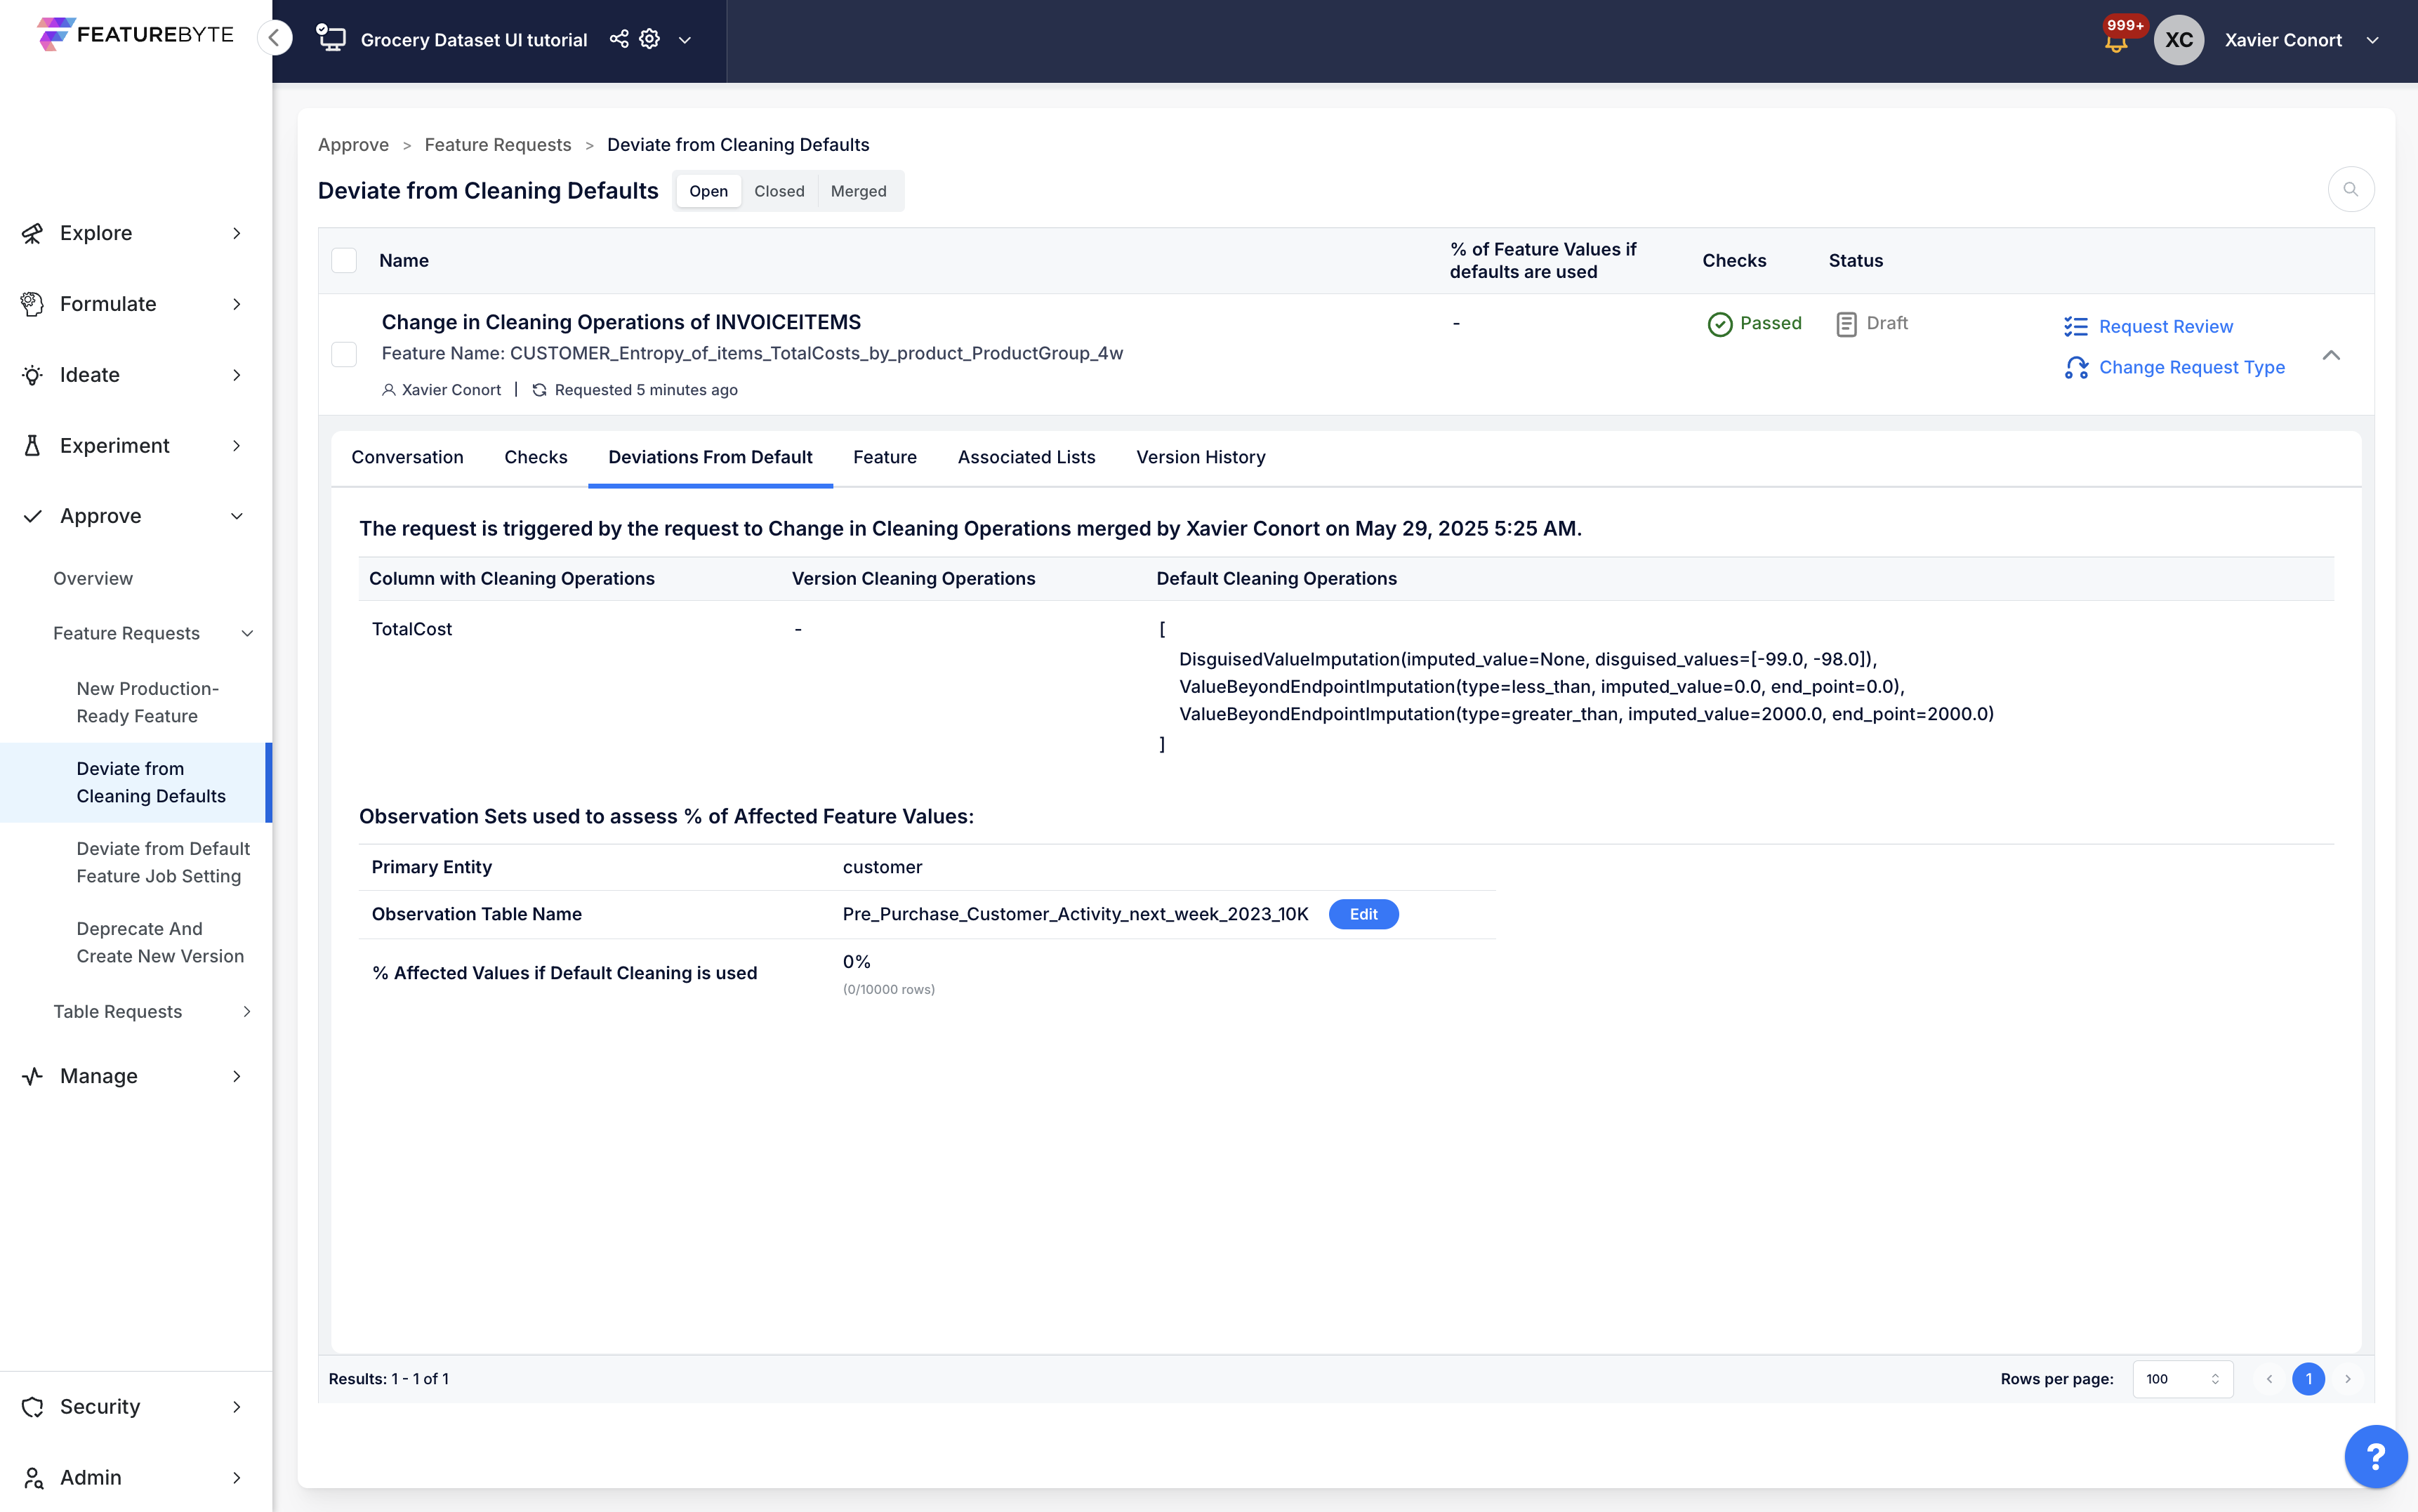
Task: Click the Formulate head icon
Action: [32, 304]
